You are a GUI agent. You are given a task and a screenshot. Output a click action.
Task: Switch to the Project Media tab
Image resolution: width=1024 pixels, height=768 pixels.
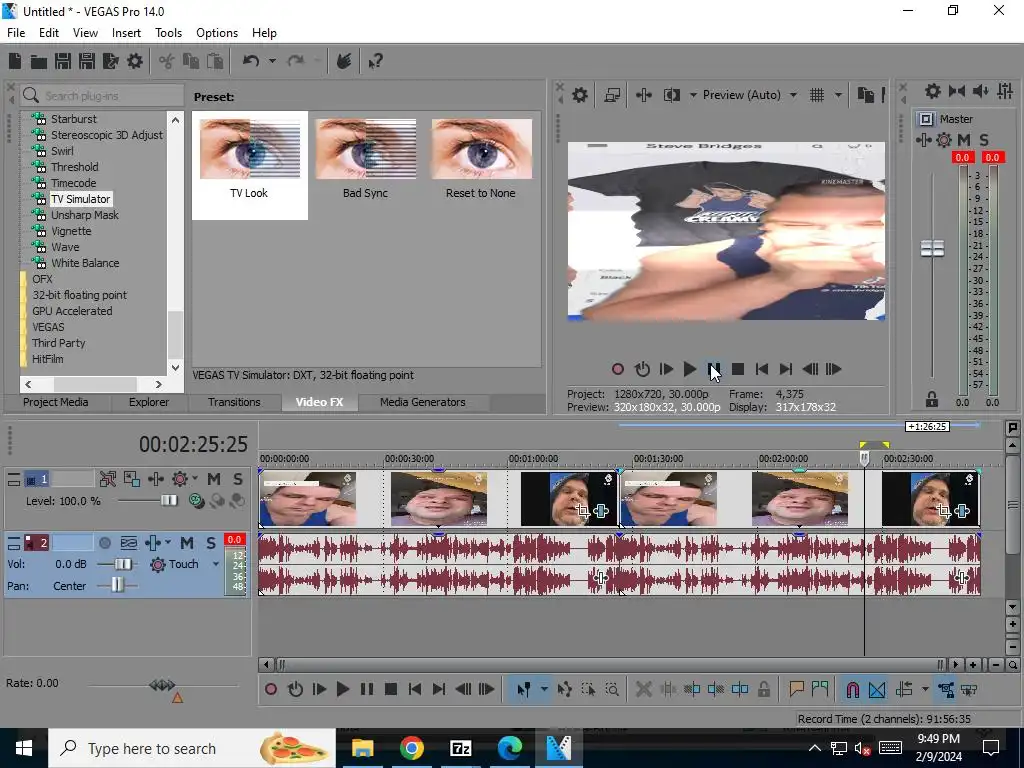click(56, 402)
